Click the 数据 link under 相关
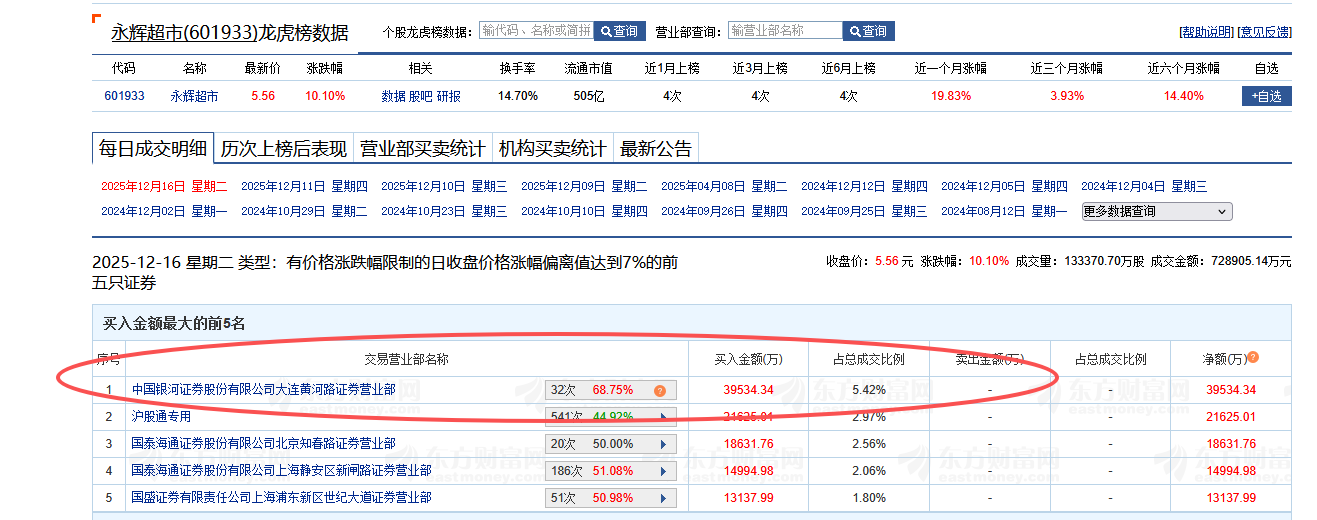 [393, 96]
